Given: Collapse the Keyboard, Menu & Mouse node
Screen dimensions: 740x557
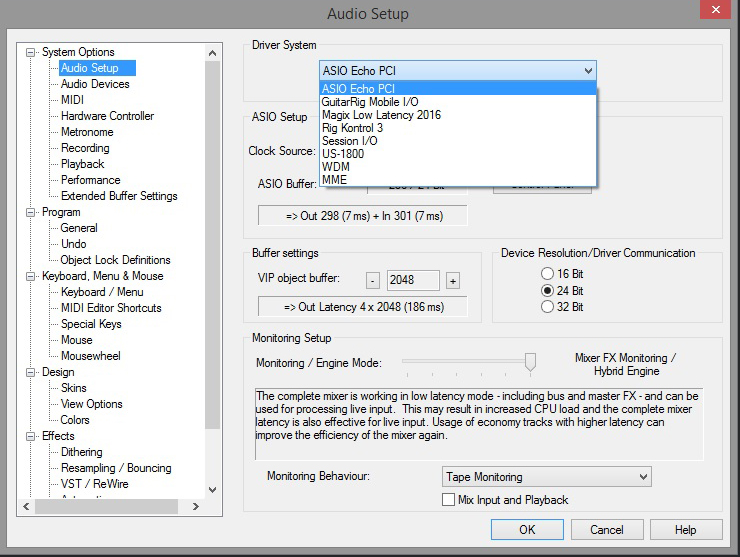Looking at the screenshot, I should tap(30, 277).
